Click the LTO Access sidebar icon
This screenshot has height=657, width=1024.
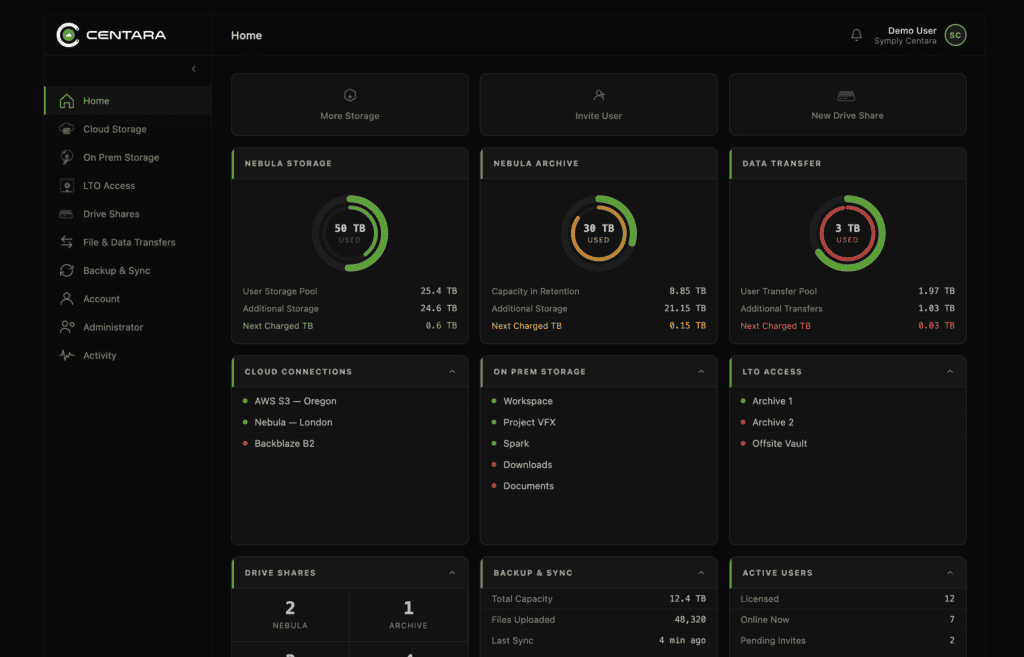pyautogui.click(x=67, y=186)
